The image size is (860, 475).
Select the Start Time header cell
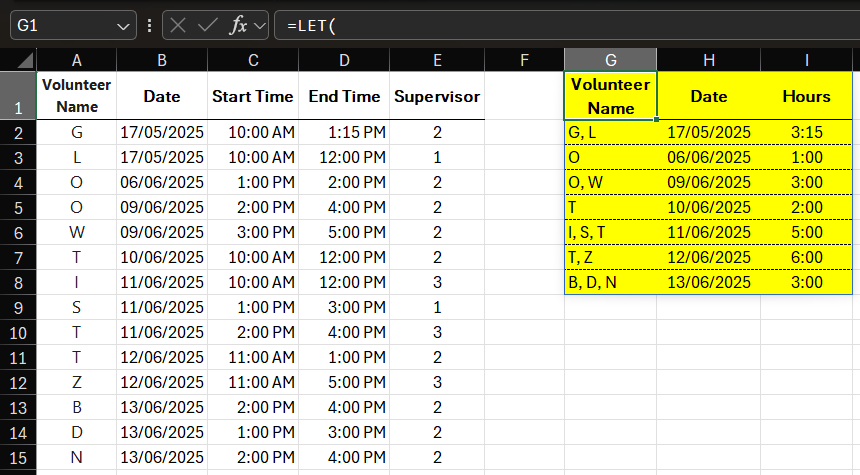[253, 96]
